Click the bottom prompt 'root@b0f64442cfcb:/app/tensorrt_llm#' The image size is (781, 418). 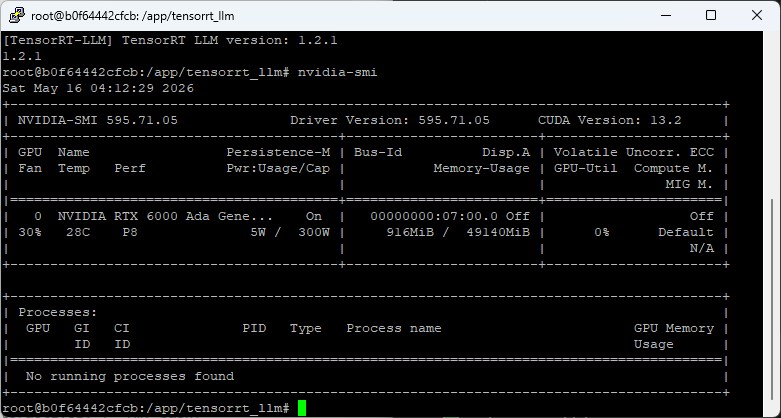point(146,408)
